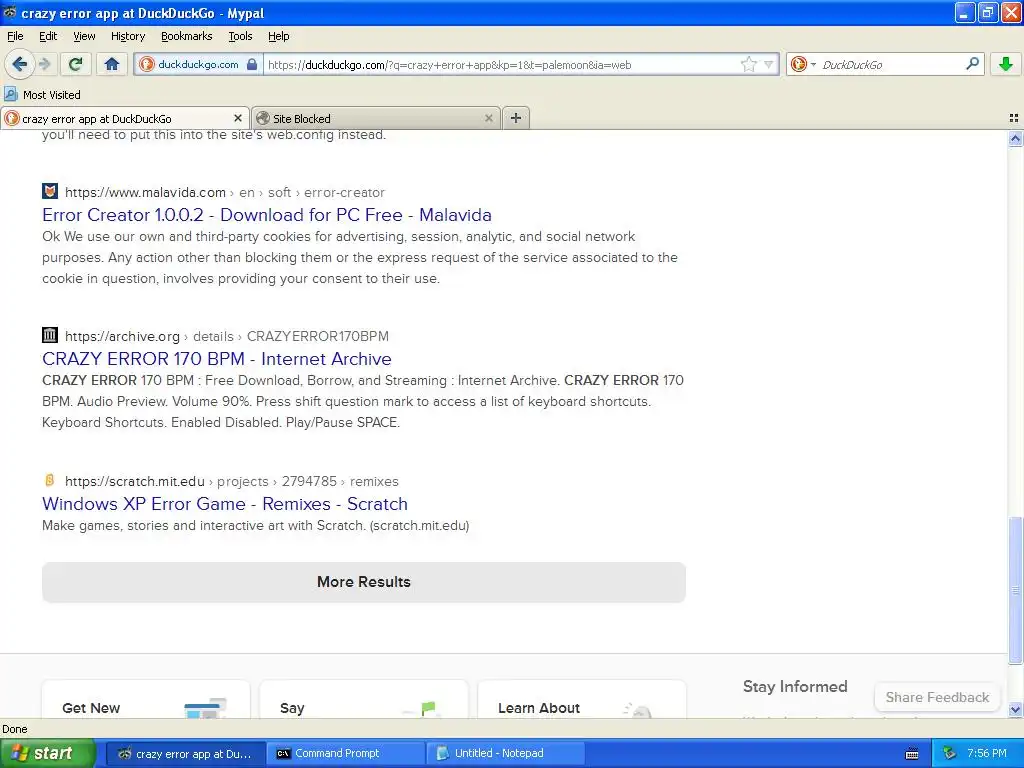This screenshot has width=1024, height=768.
Task: Open a new tab with plus button
Action: pyautogui.click(x=516, y=118)
